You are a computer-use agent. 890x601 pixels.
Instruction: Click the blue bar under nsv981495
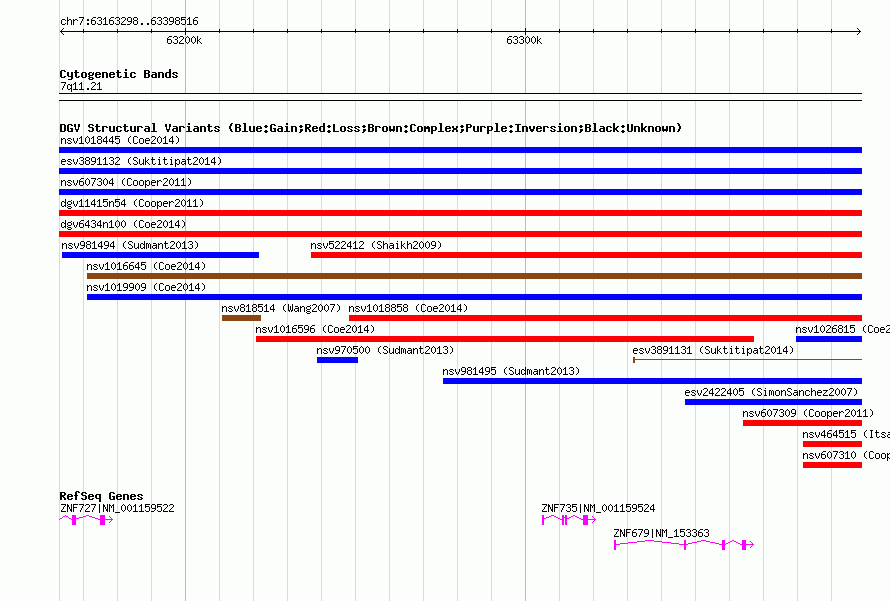pyautogui.click(x=652, y=381)
